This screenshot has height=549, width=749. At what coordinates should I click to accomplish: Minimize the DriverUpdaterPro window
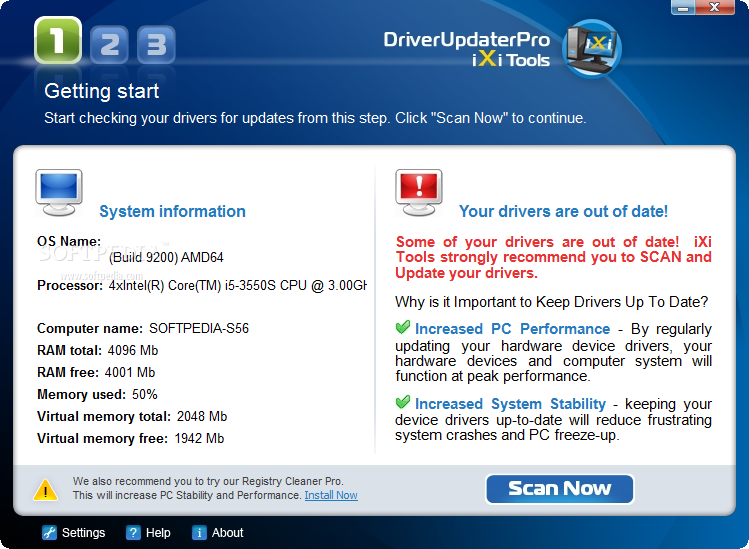(684, 8)
